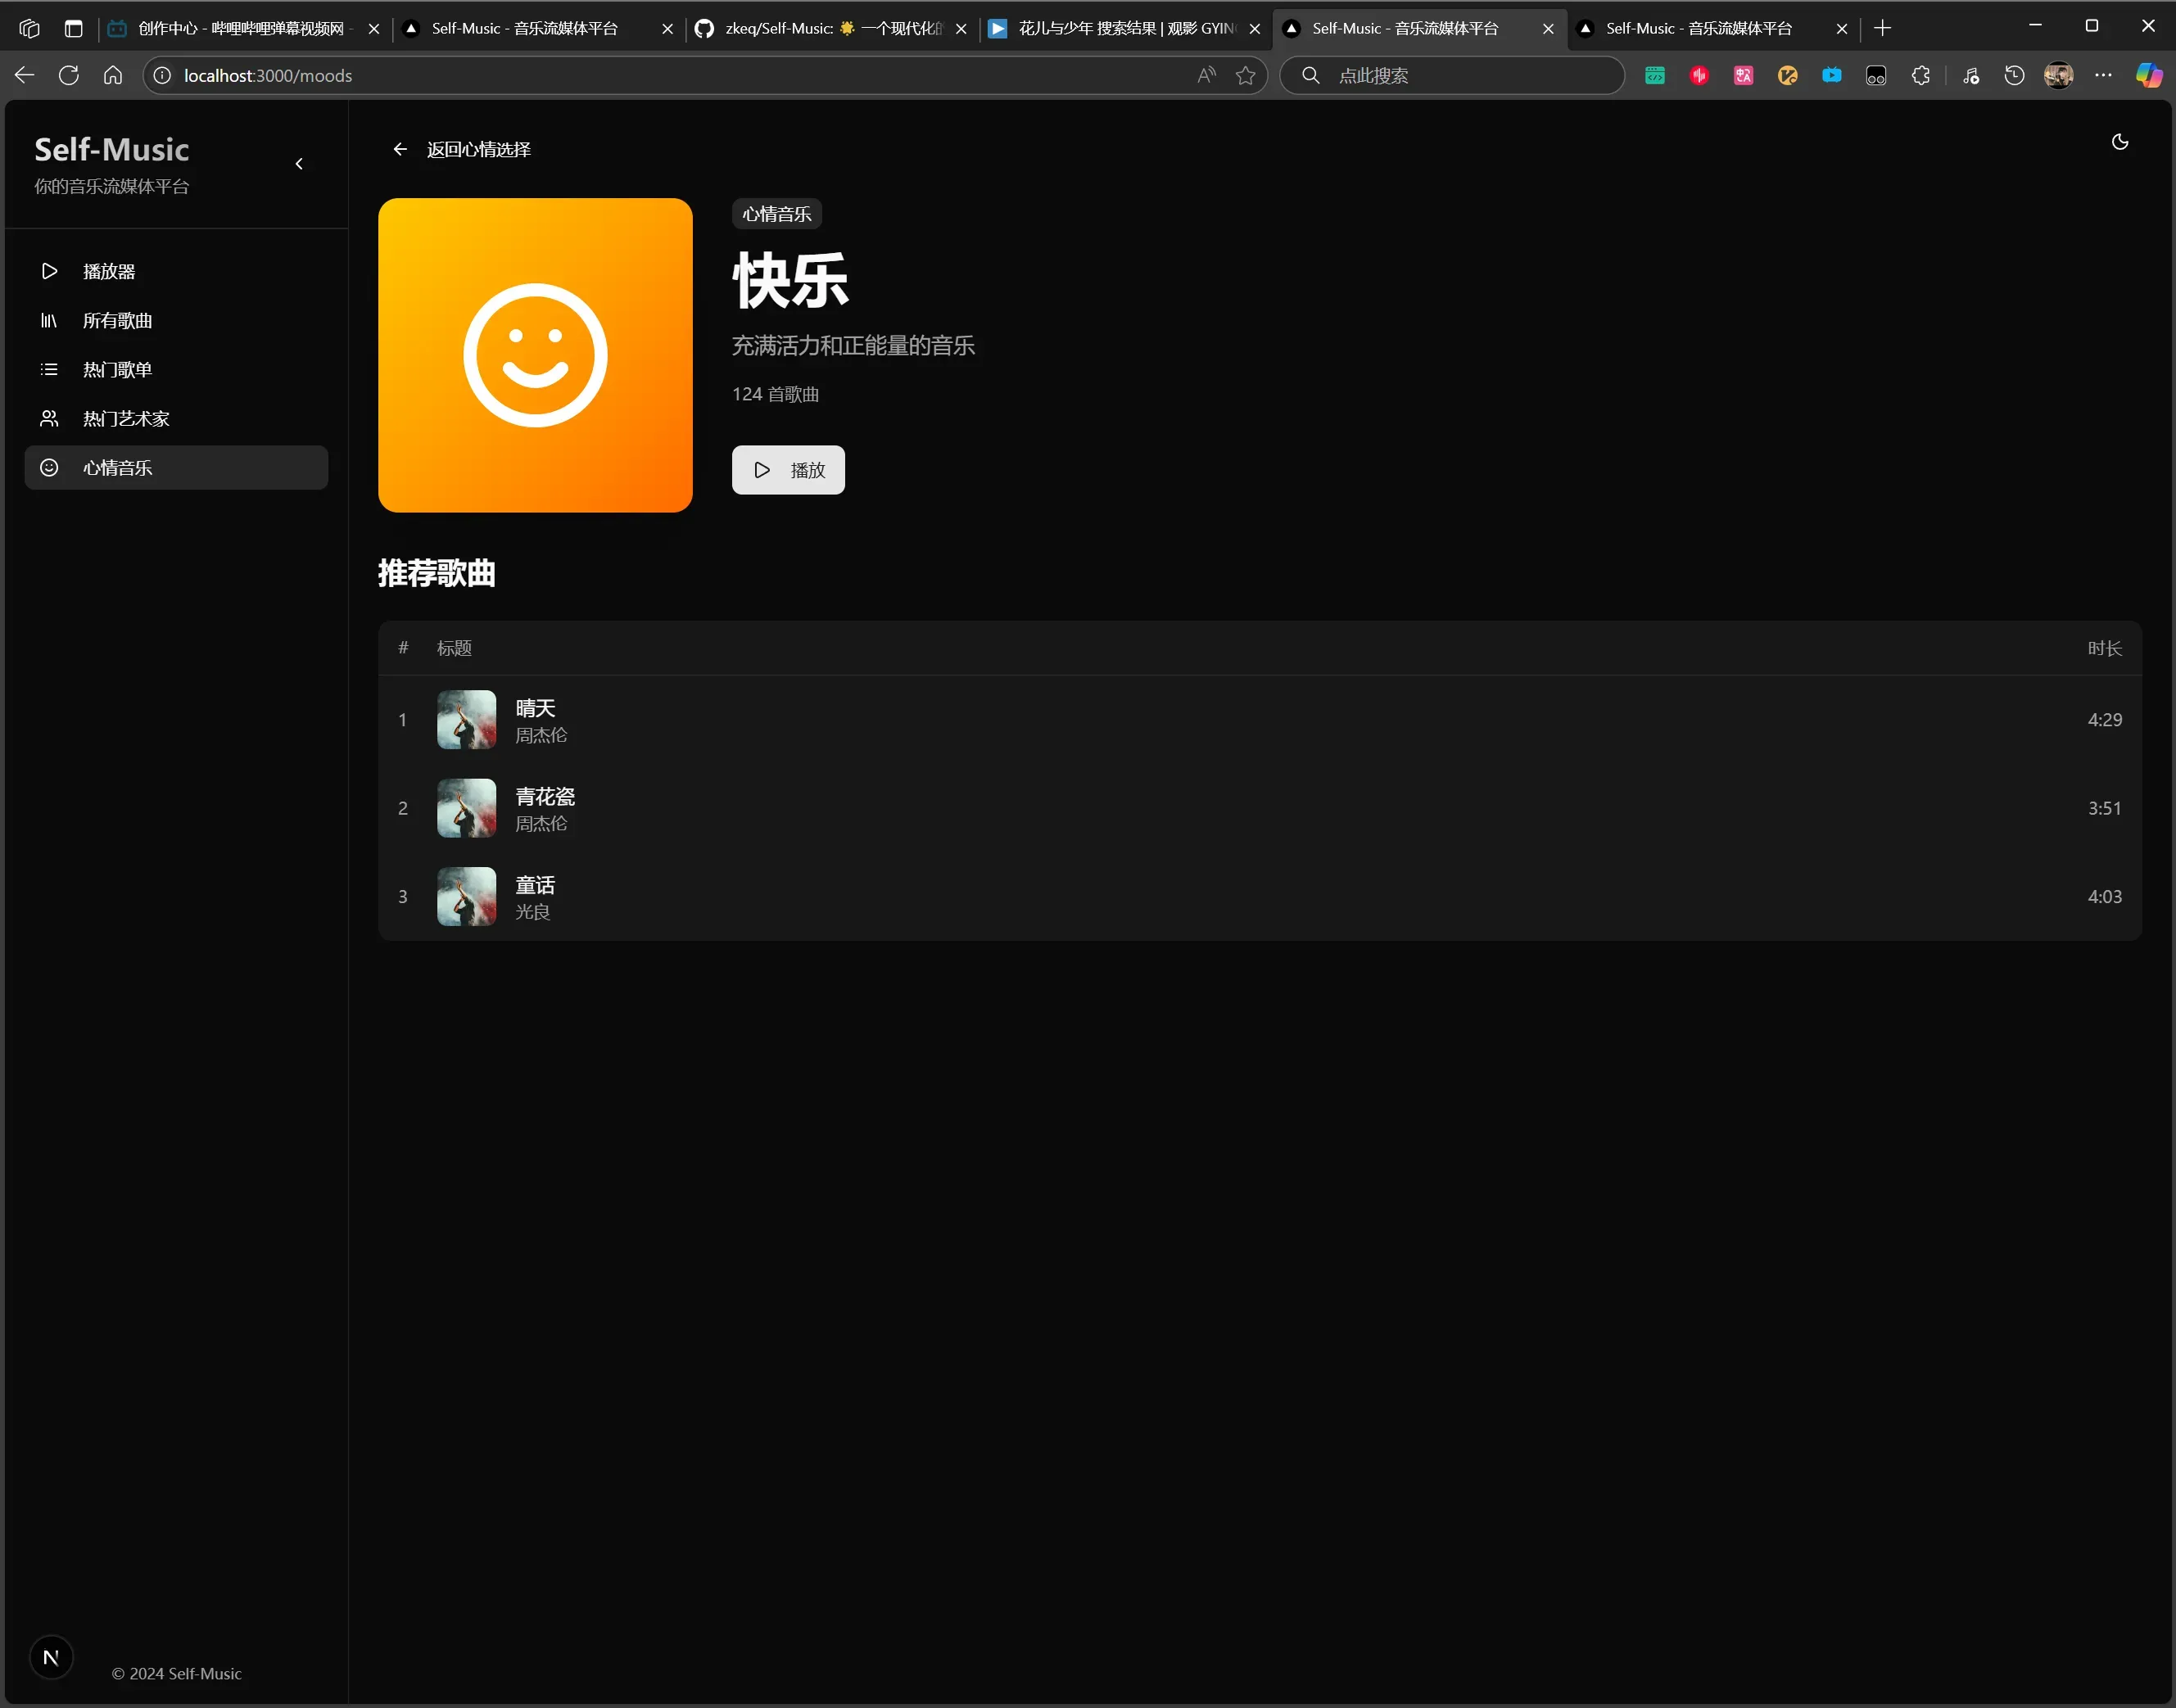Open 播放器 in sidebar
This screenshot has width=2176, height=1708.
[109, 271]
